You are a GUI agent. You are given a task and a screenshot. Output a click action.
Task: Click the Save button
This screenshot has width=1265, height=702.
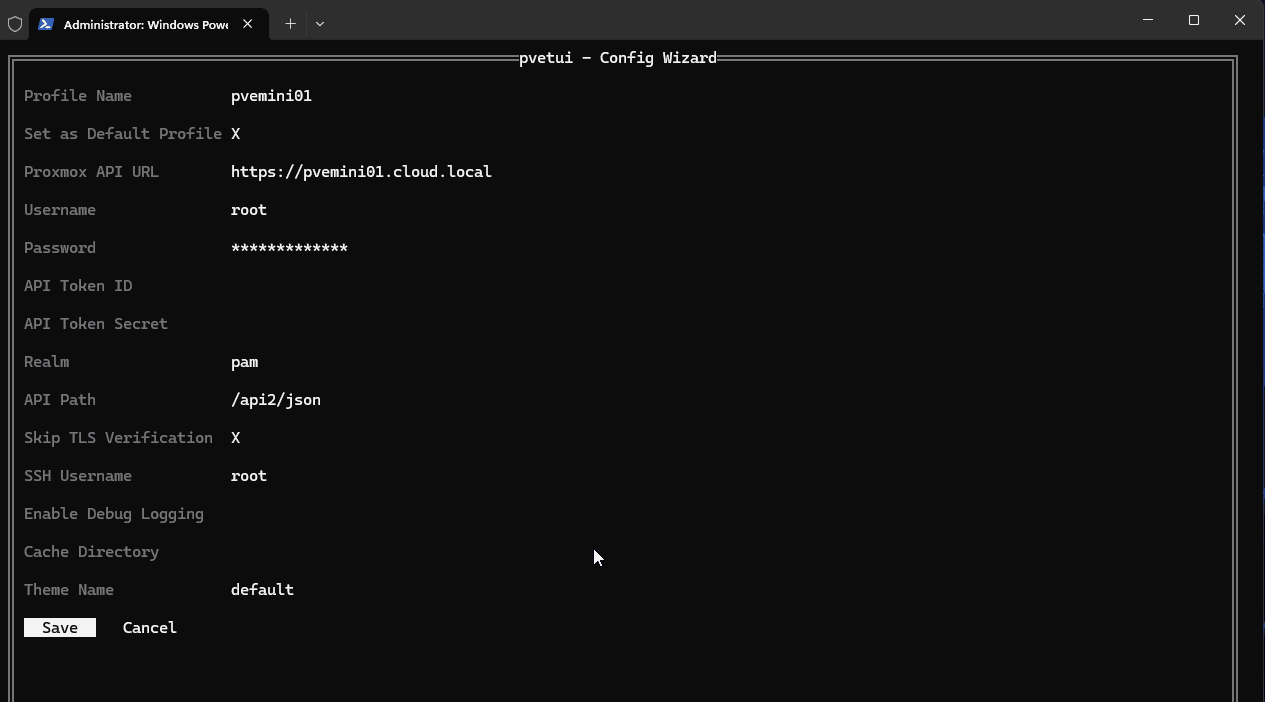pos(59,627)
